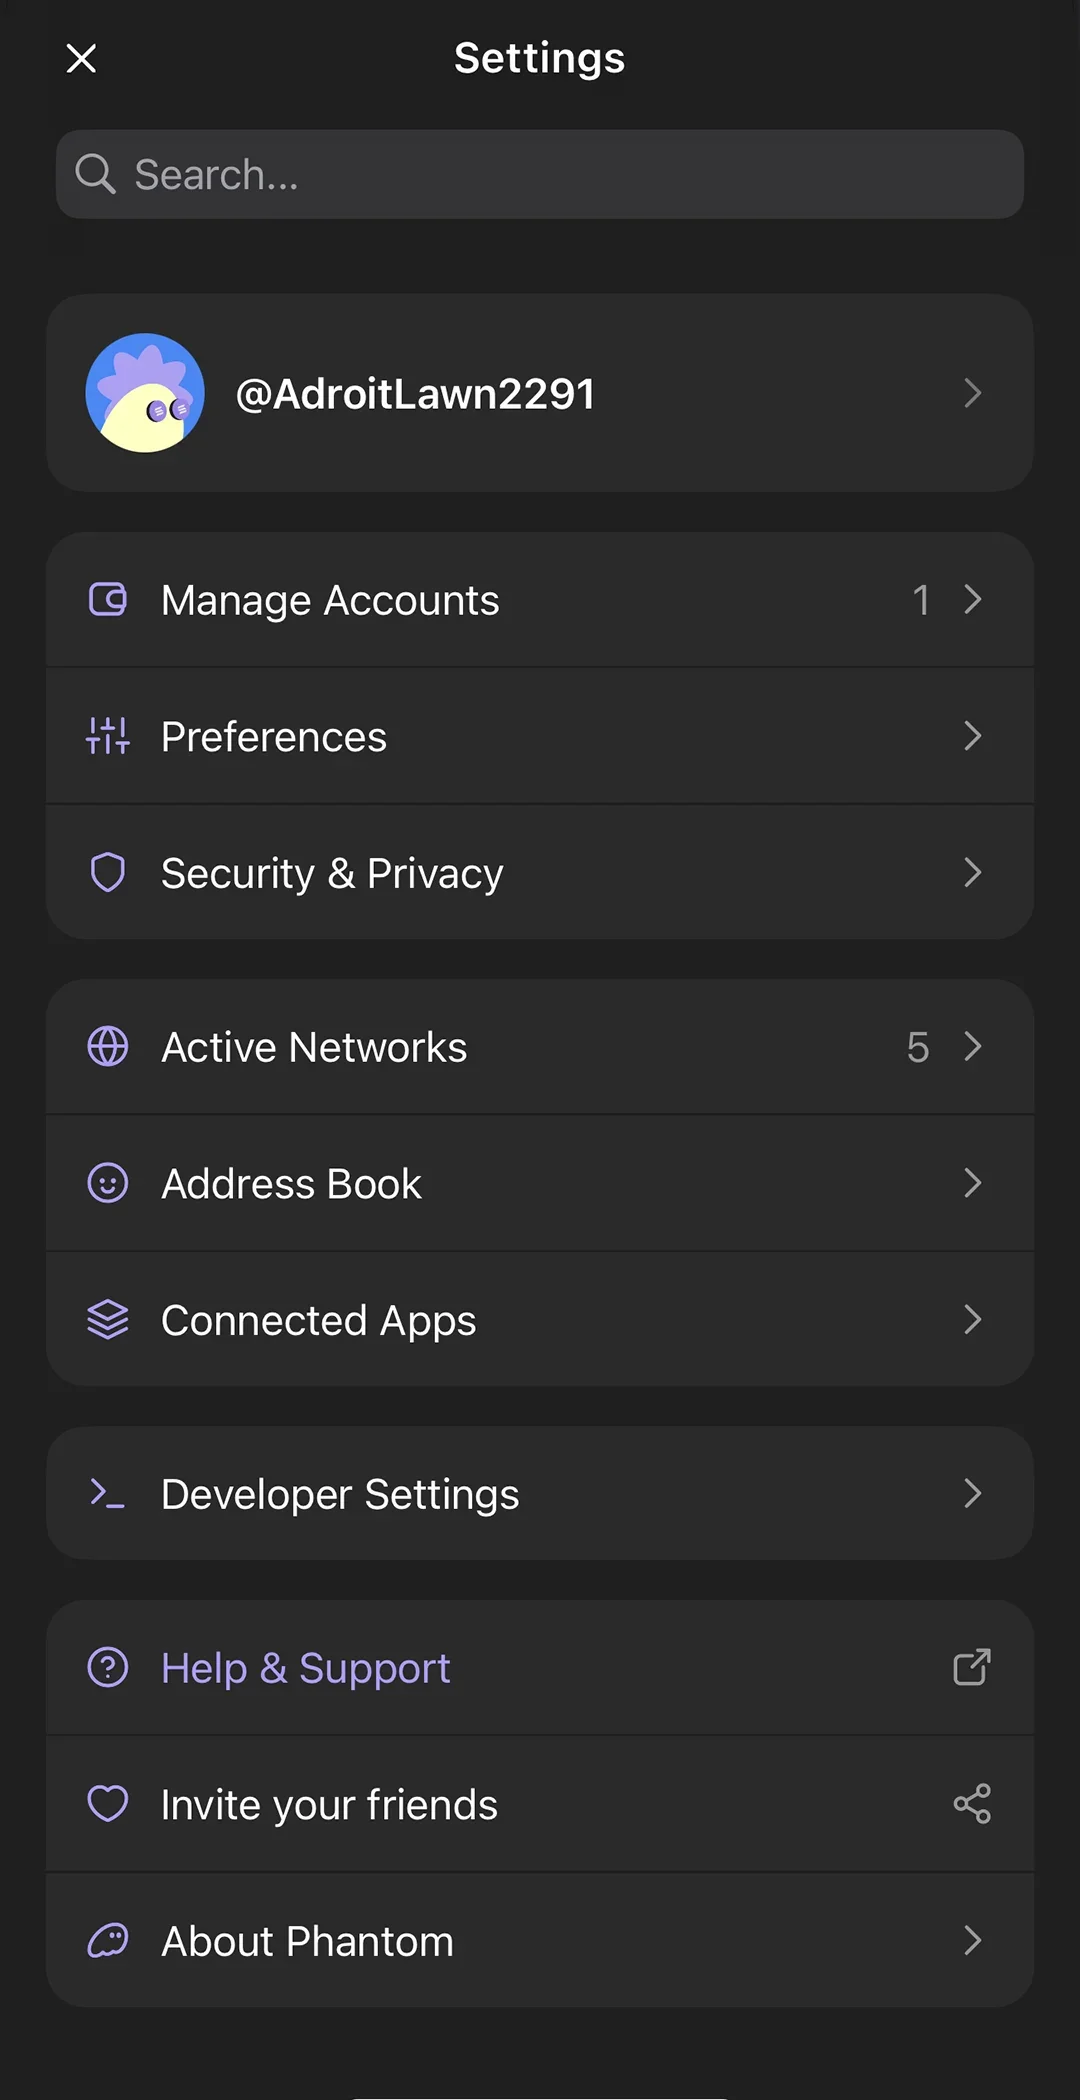
Task: Tap the Active Networks globe icon
Action: coord(108,1047)
